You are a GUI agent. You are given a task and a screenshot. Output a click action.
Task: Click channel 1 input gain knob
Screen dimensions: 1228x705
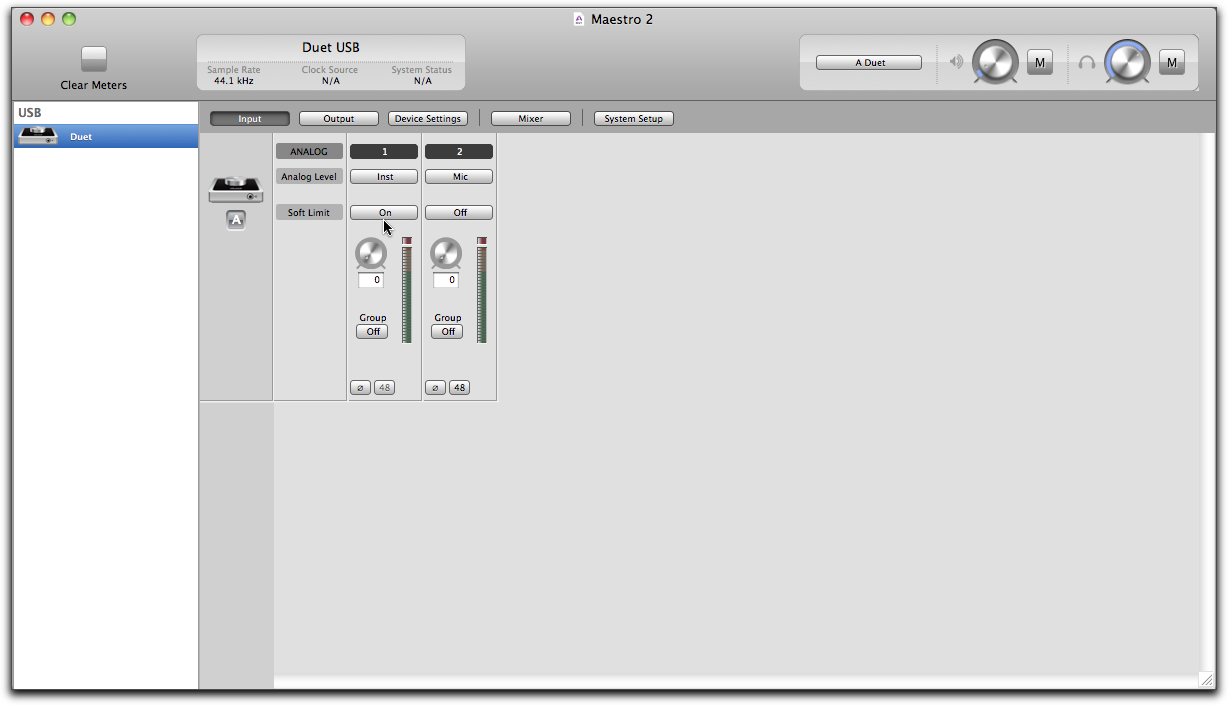371,254
